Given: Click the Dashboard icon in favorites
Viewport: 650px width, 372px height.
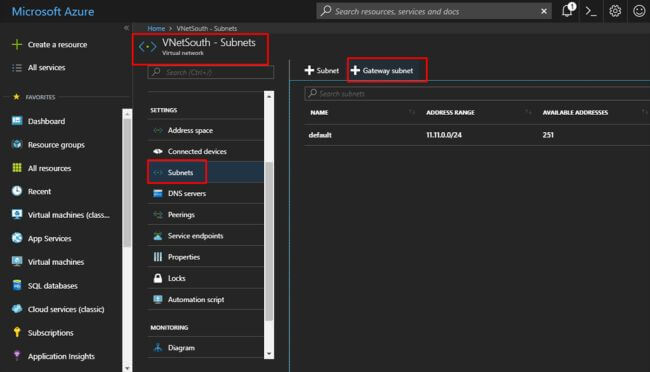Looking at the screenshot, I should (x=17, y=121).
